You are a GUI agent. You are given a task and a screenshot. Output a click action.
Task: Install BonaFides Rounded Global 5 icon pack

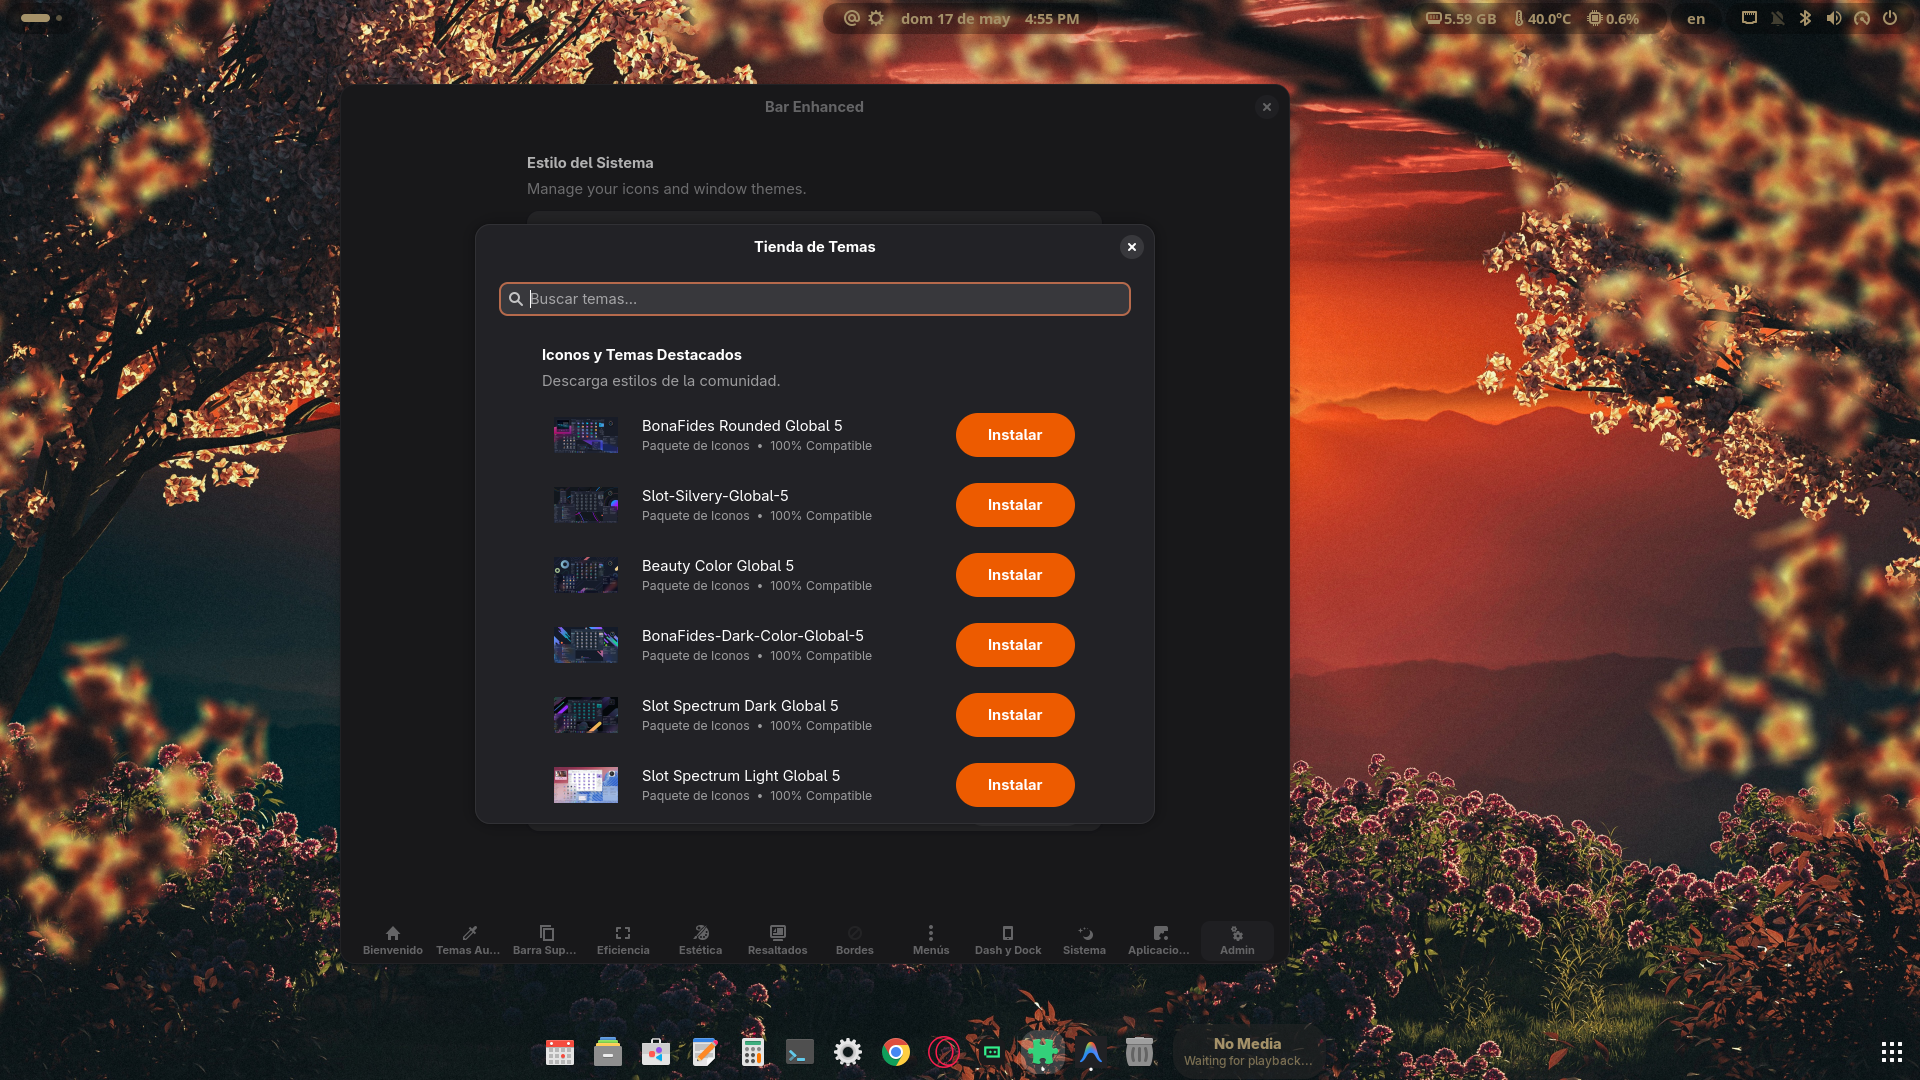click(x=1015, y=435)
